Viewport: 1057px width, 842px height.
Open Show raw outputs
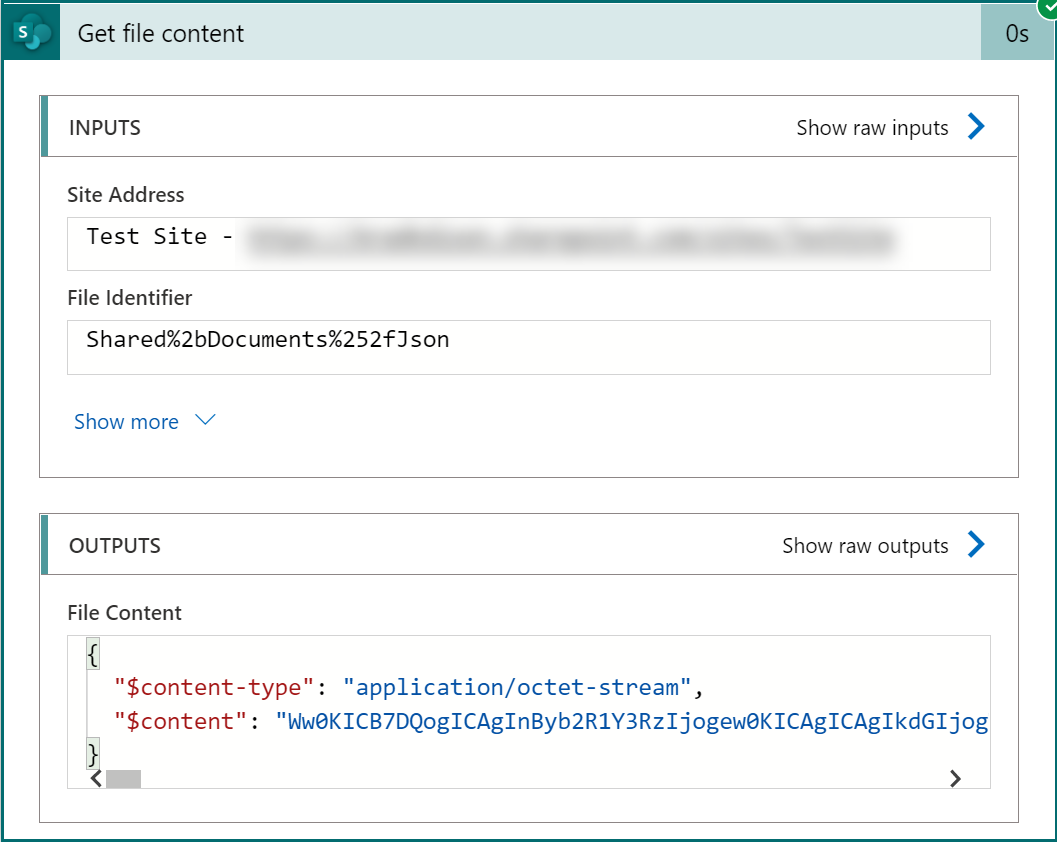click(x=865, y=546)
